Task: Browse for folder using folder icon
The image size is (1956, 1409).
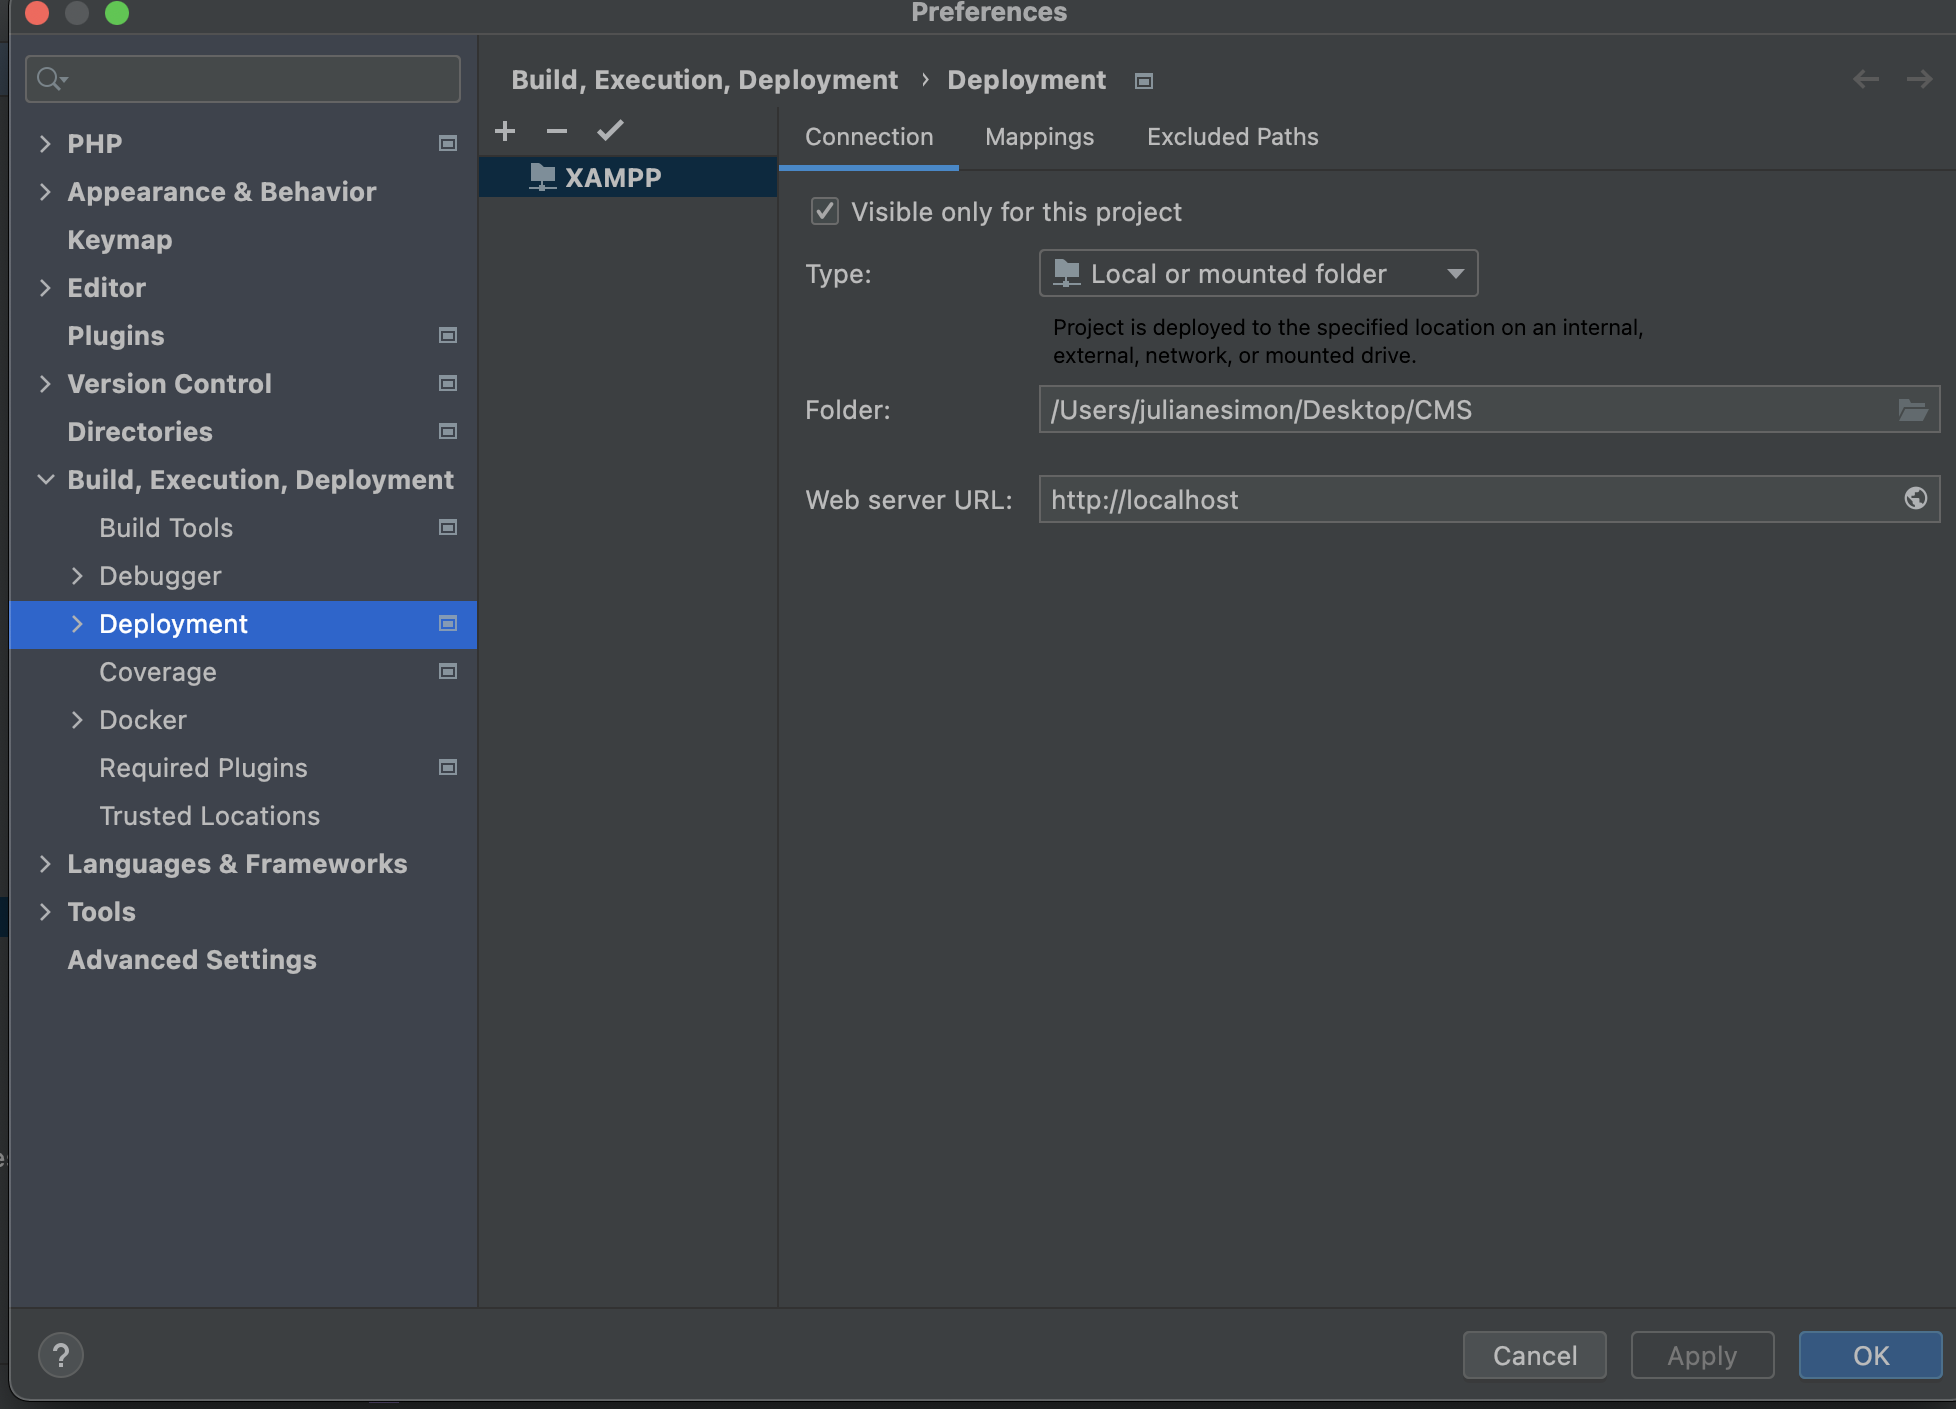Action: tap(1912, 410)
